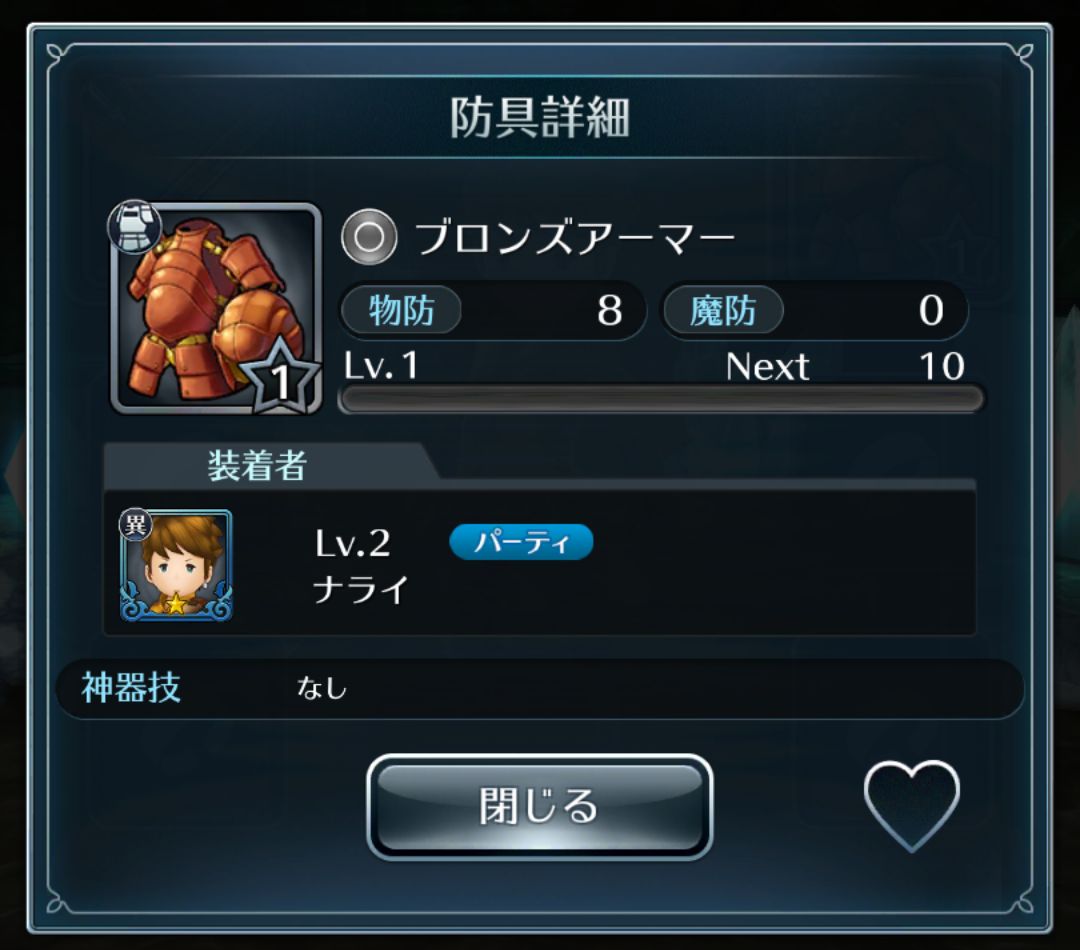1080x950 pixels.
Task: Click the 魔防 stat label
Action: tap(723, 310)
